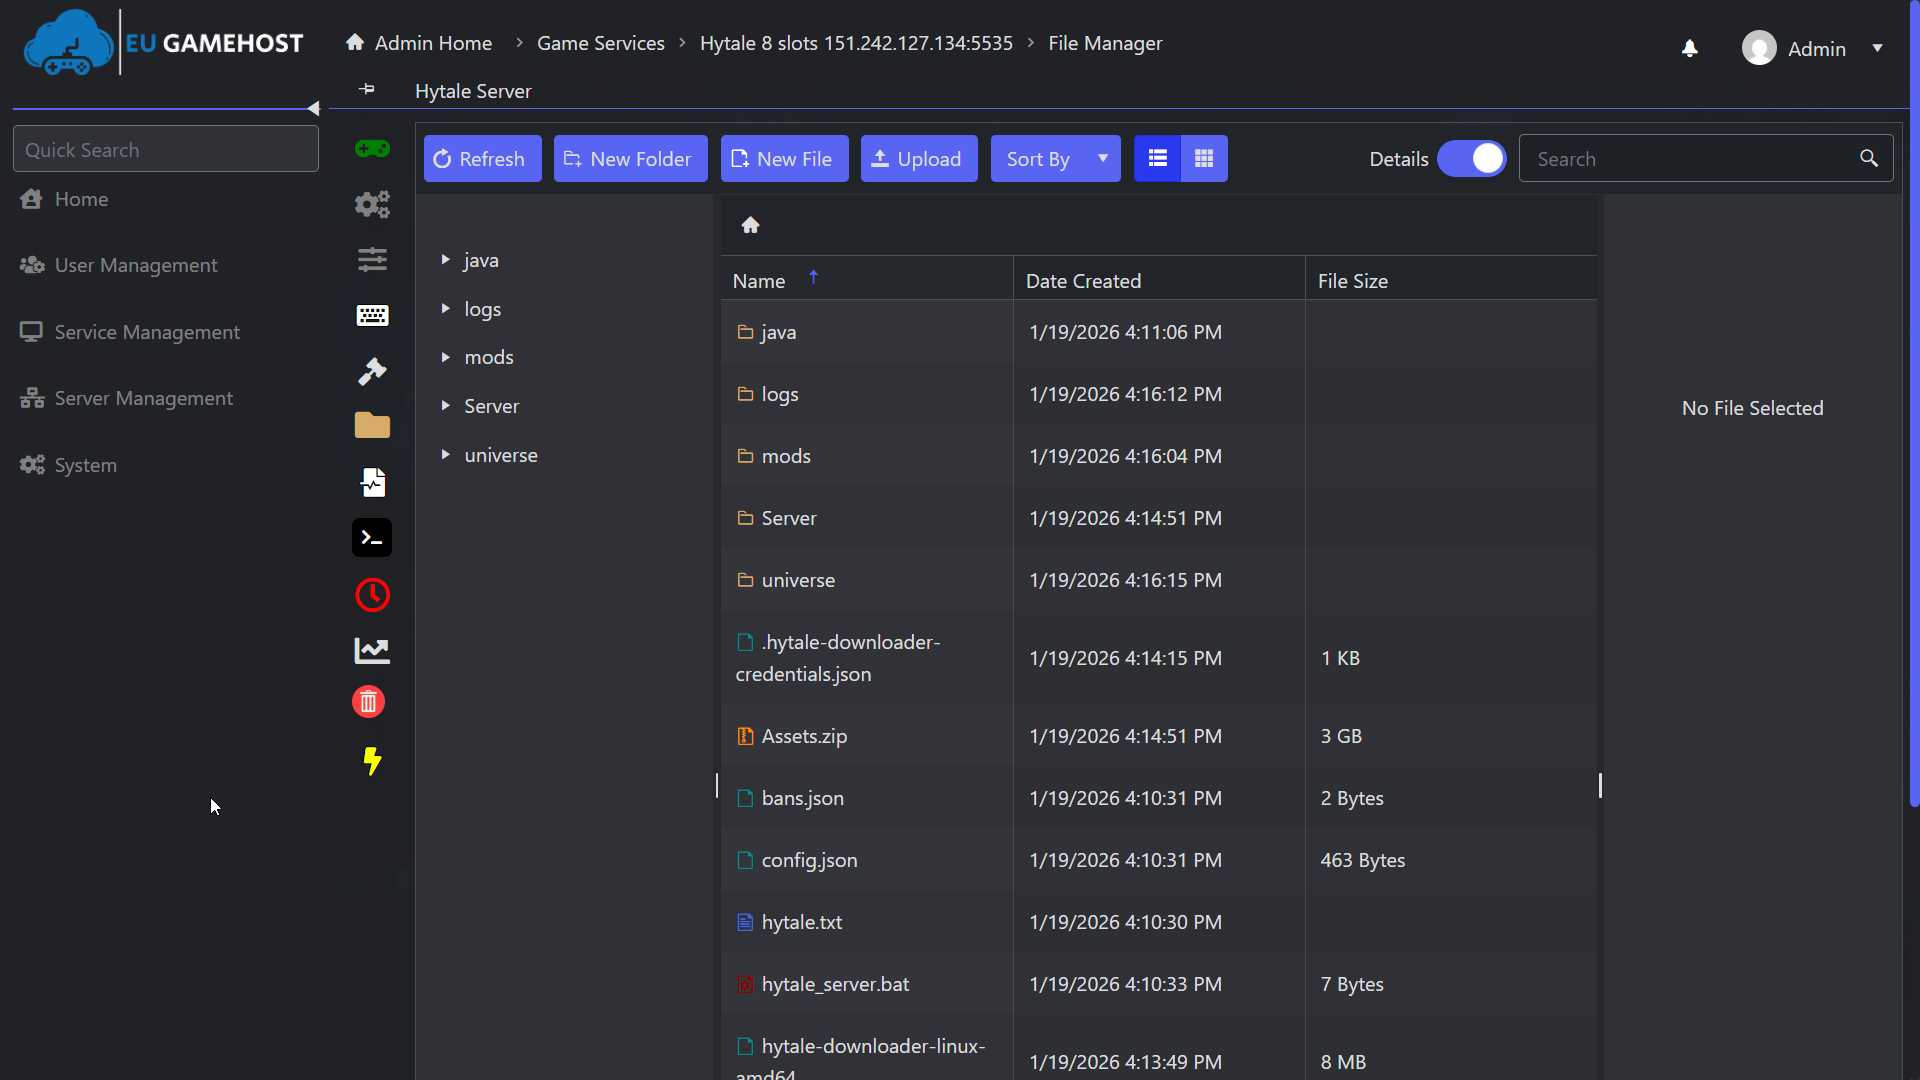
Task: Open the keyboard console icon
Action: click(x=371, y=315)
